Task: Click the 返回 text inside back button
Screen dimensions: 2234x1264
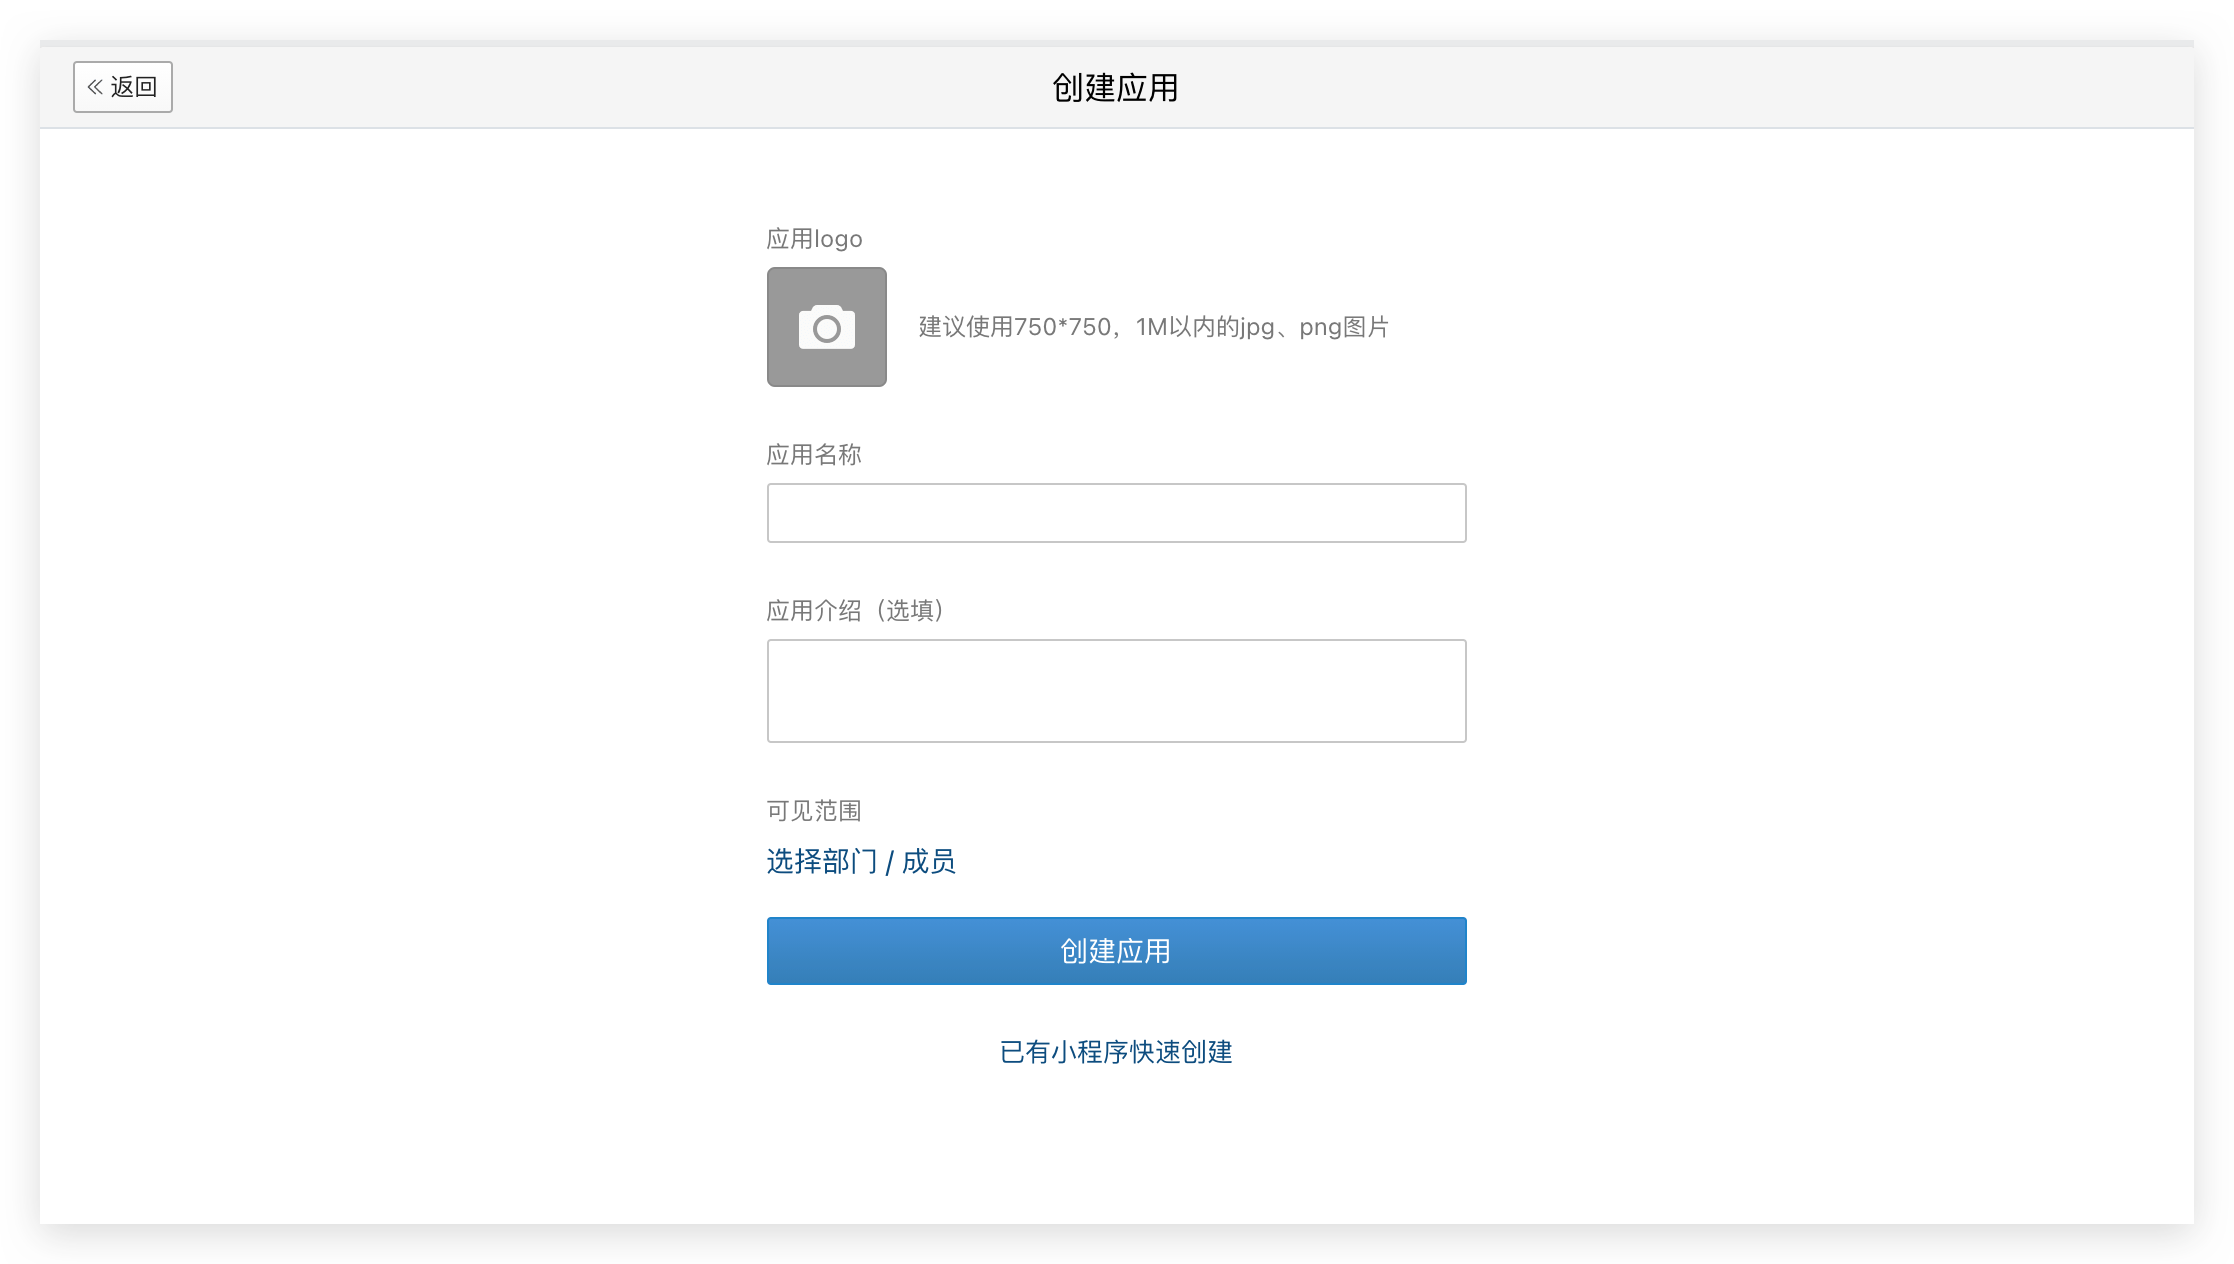Action: click(134, 87)
